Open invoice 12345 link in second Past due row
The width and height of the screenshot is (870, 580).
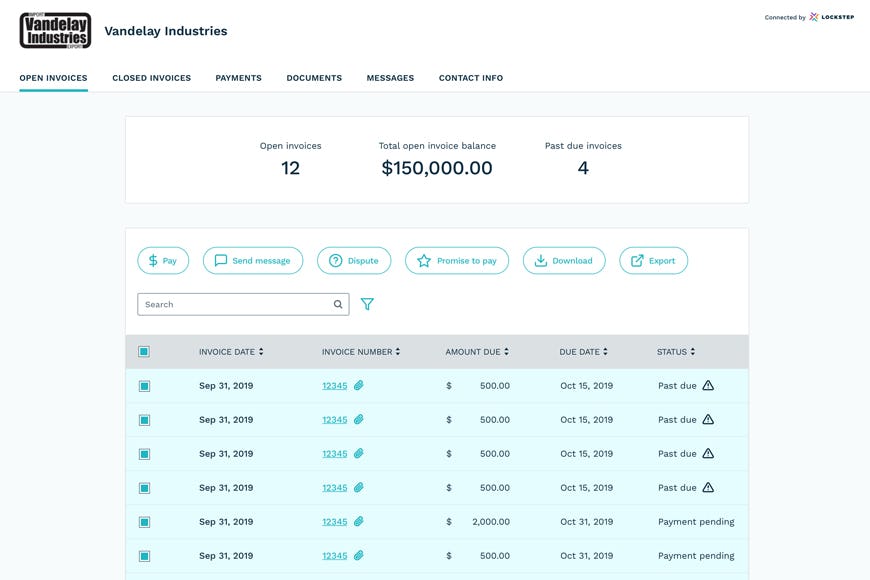335,420
